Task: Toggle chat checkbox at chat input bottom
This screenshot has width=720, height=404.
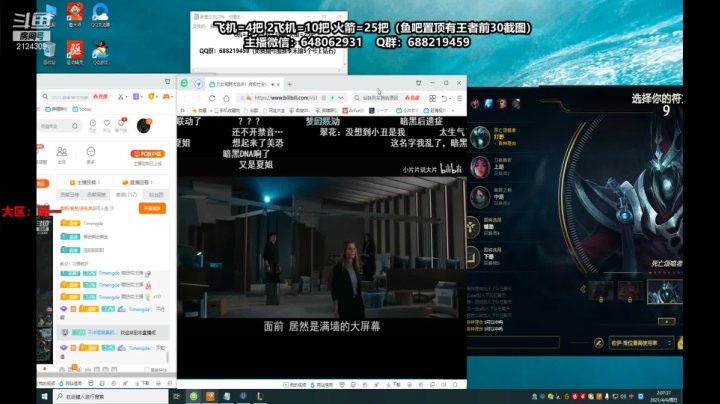Action: pos(147,370)
